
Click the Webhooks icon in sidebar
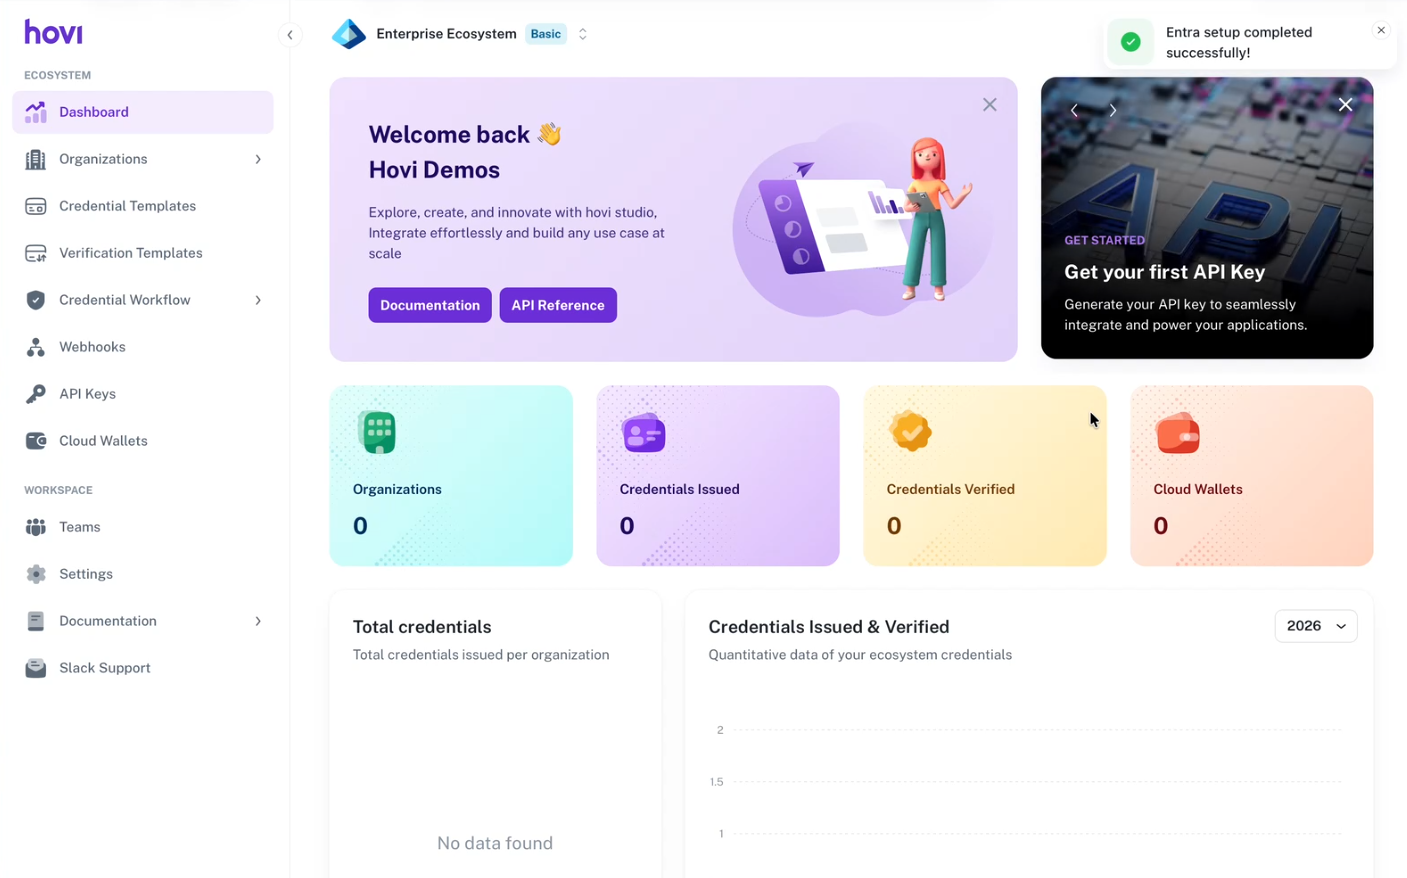point(36,347)
